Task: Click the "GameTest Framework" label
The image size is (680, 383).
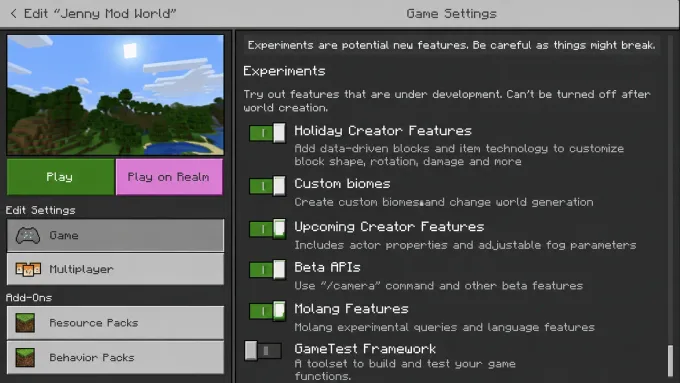Action: point(365,349)
